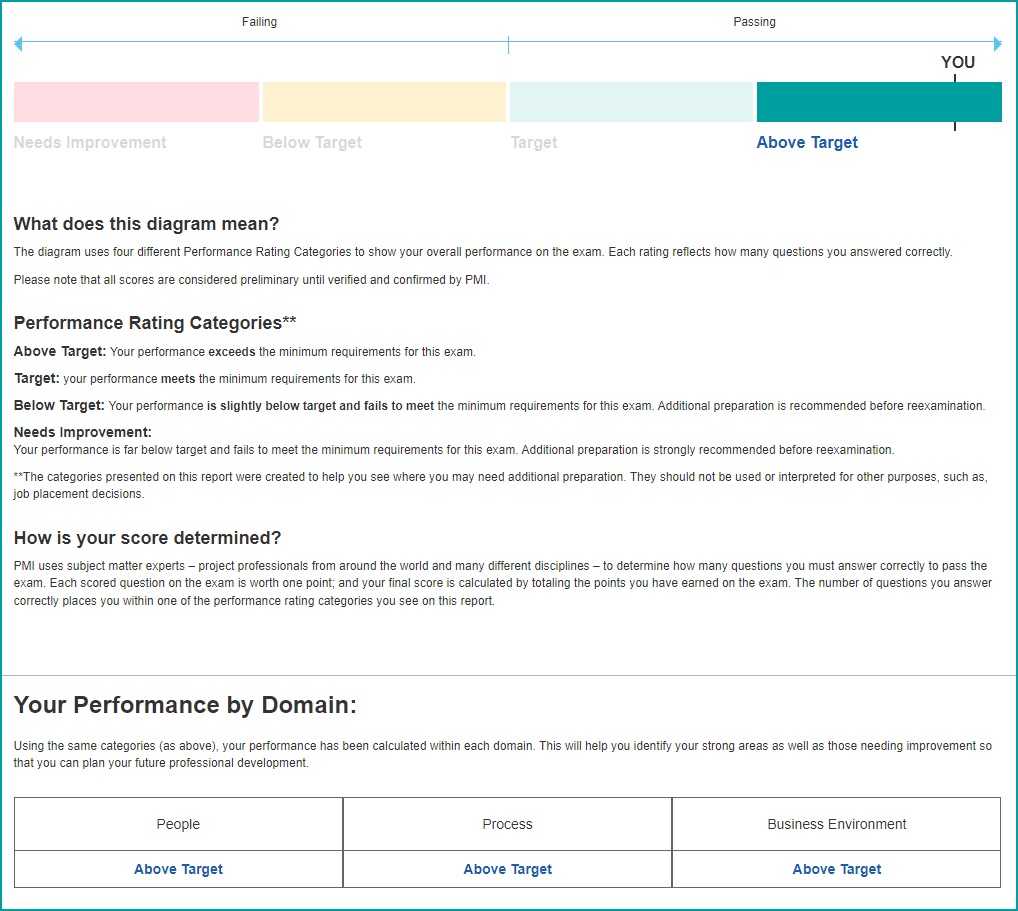1018x911 pixels.
Task: Click the YOU score marker label
Action: [x=957, y=63]
